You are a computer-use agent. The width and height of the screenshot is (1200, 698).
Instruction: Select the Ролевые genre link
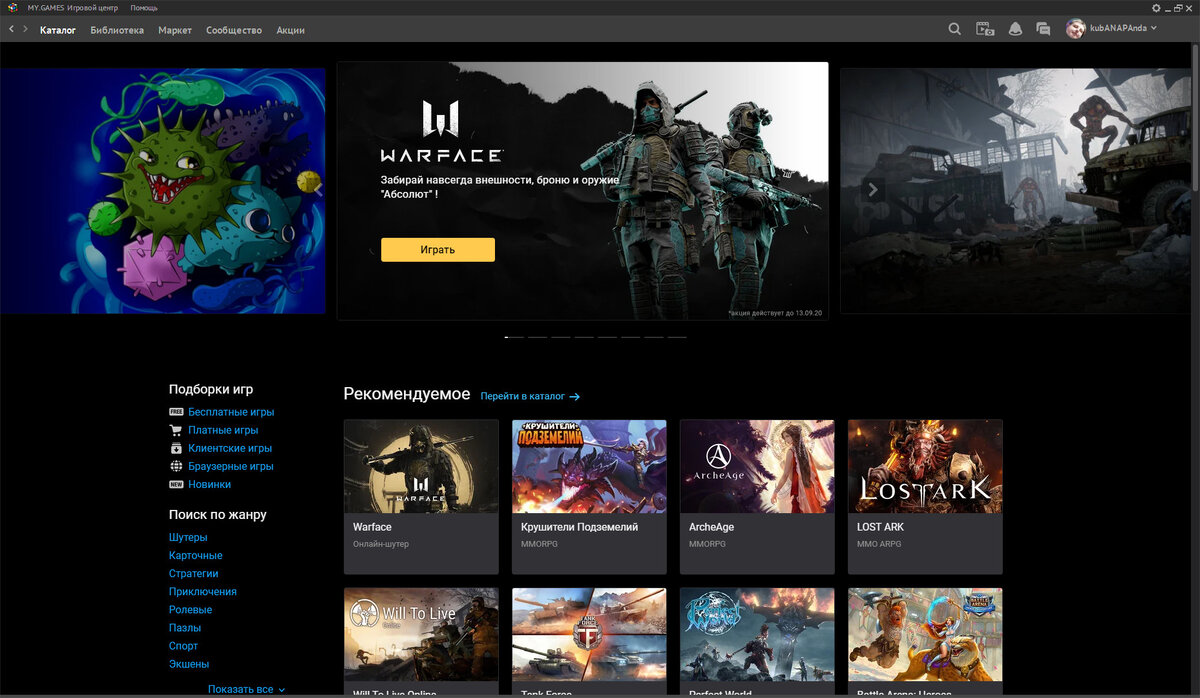coord(190,610)
